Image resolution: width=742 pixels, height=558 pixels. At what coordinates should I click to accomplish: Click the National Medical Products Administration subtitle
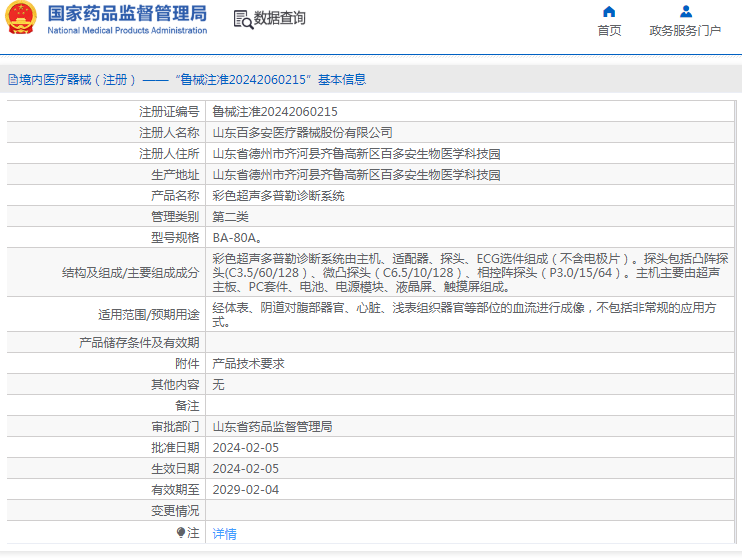pos(127,30)
